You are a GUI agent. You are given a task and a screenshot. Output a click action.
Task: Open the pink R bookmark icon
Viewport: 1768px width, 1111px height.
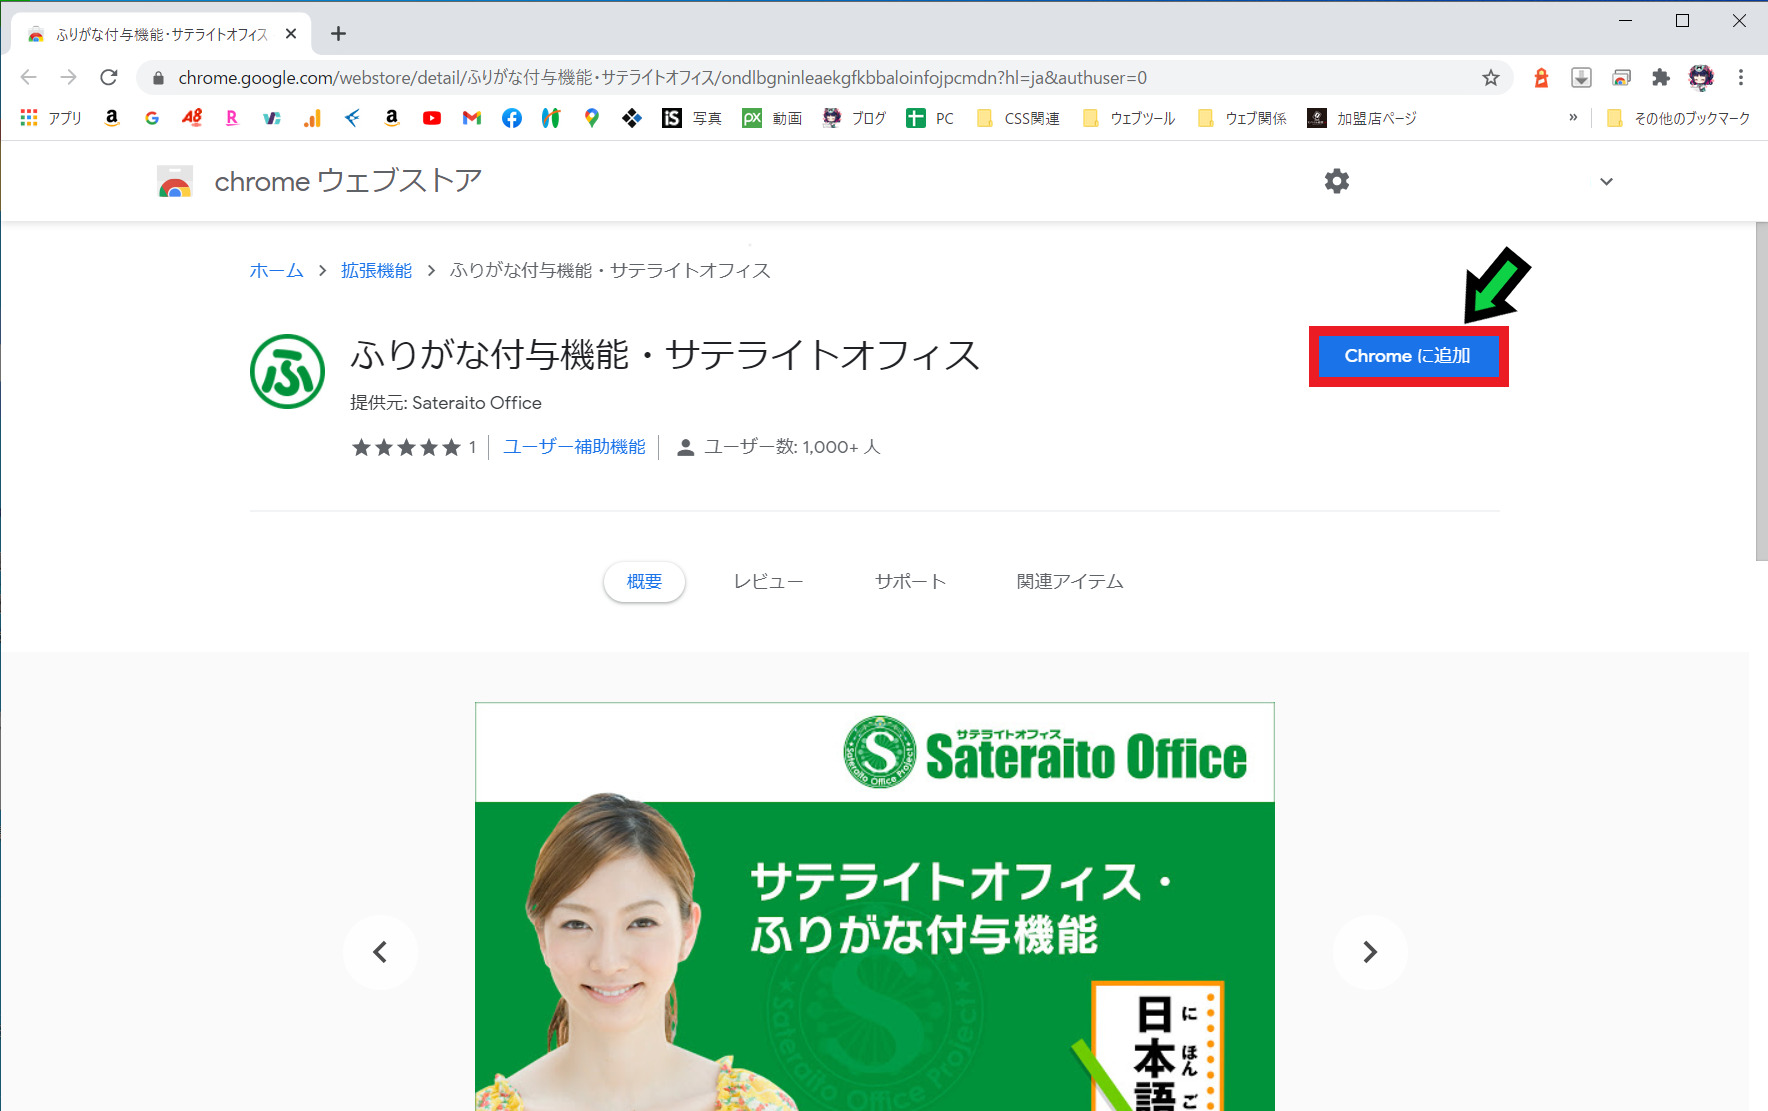(x=232, y=118)
